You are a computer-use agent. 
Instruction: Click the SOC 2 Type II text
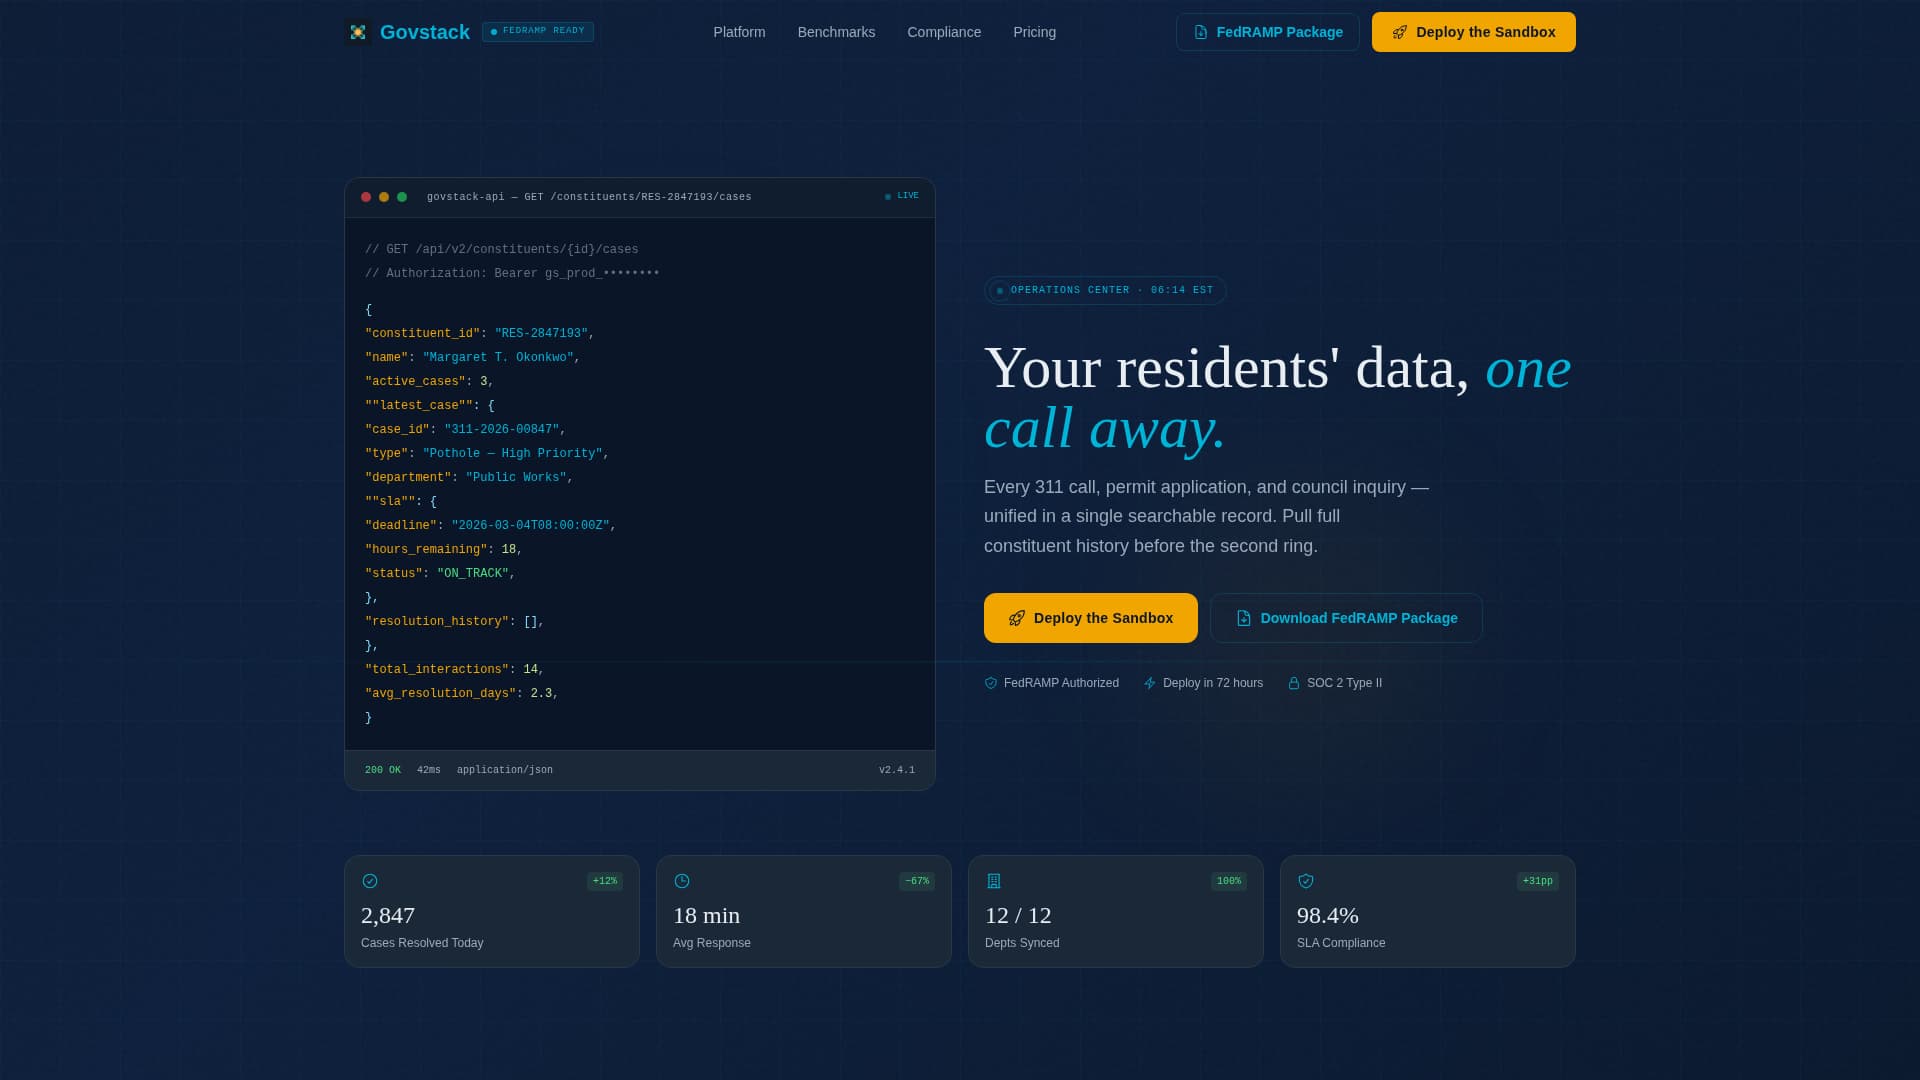[x=1344, y=683]
